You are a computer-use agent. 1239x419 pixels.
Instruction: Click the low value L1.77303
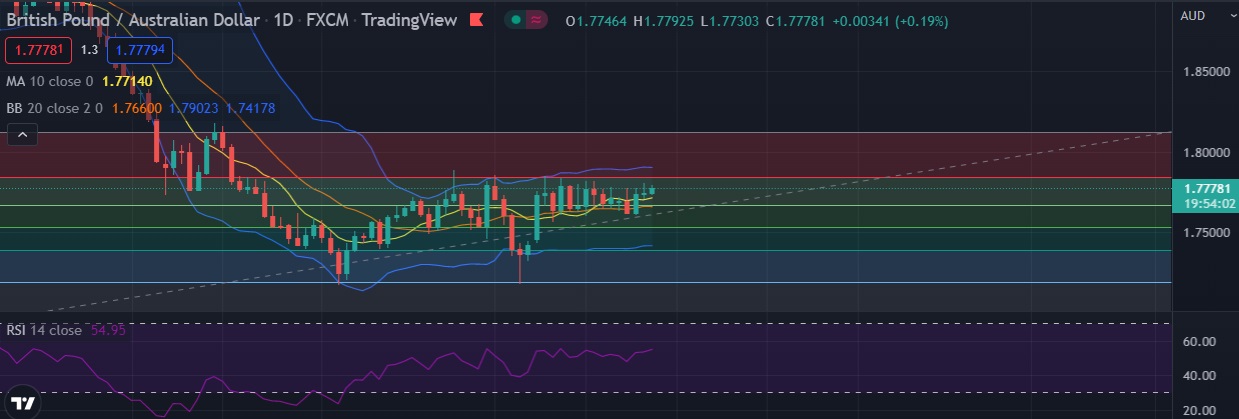(x=733, y=21)
